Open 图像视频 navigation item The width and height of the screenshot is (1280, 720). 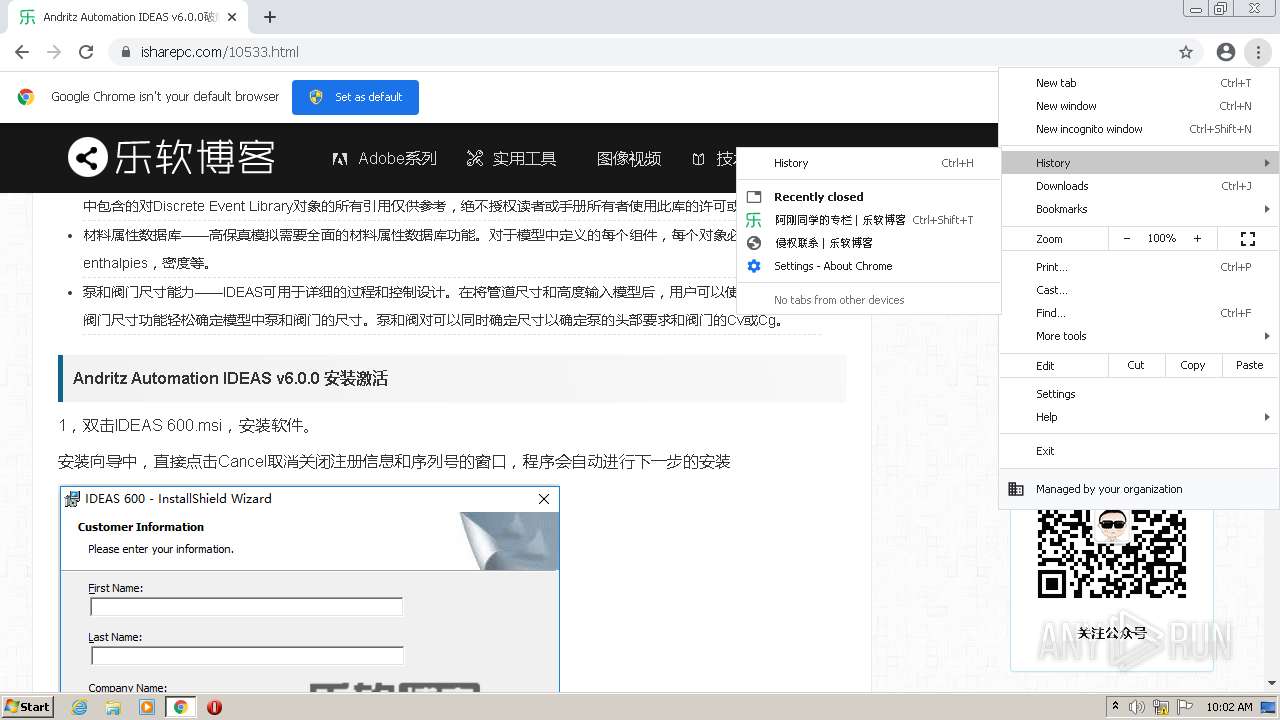tap(629, 158)
